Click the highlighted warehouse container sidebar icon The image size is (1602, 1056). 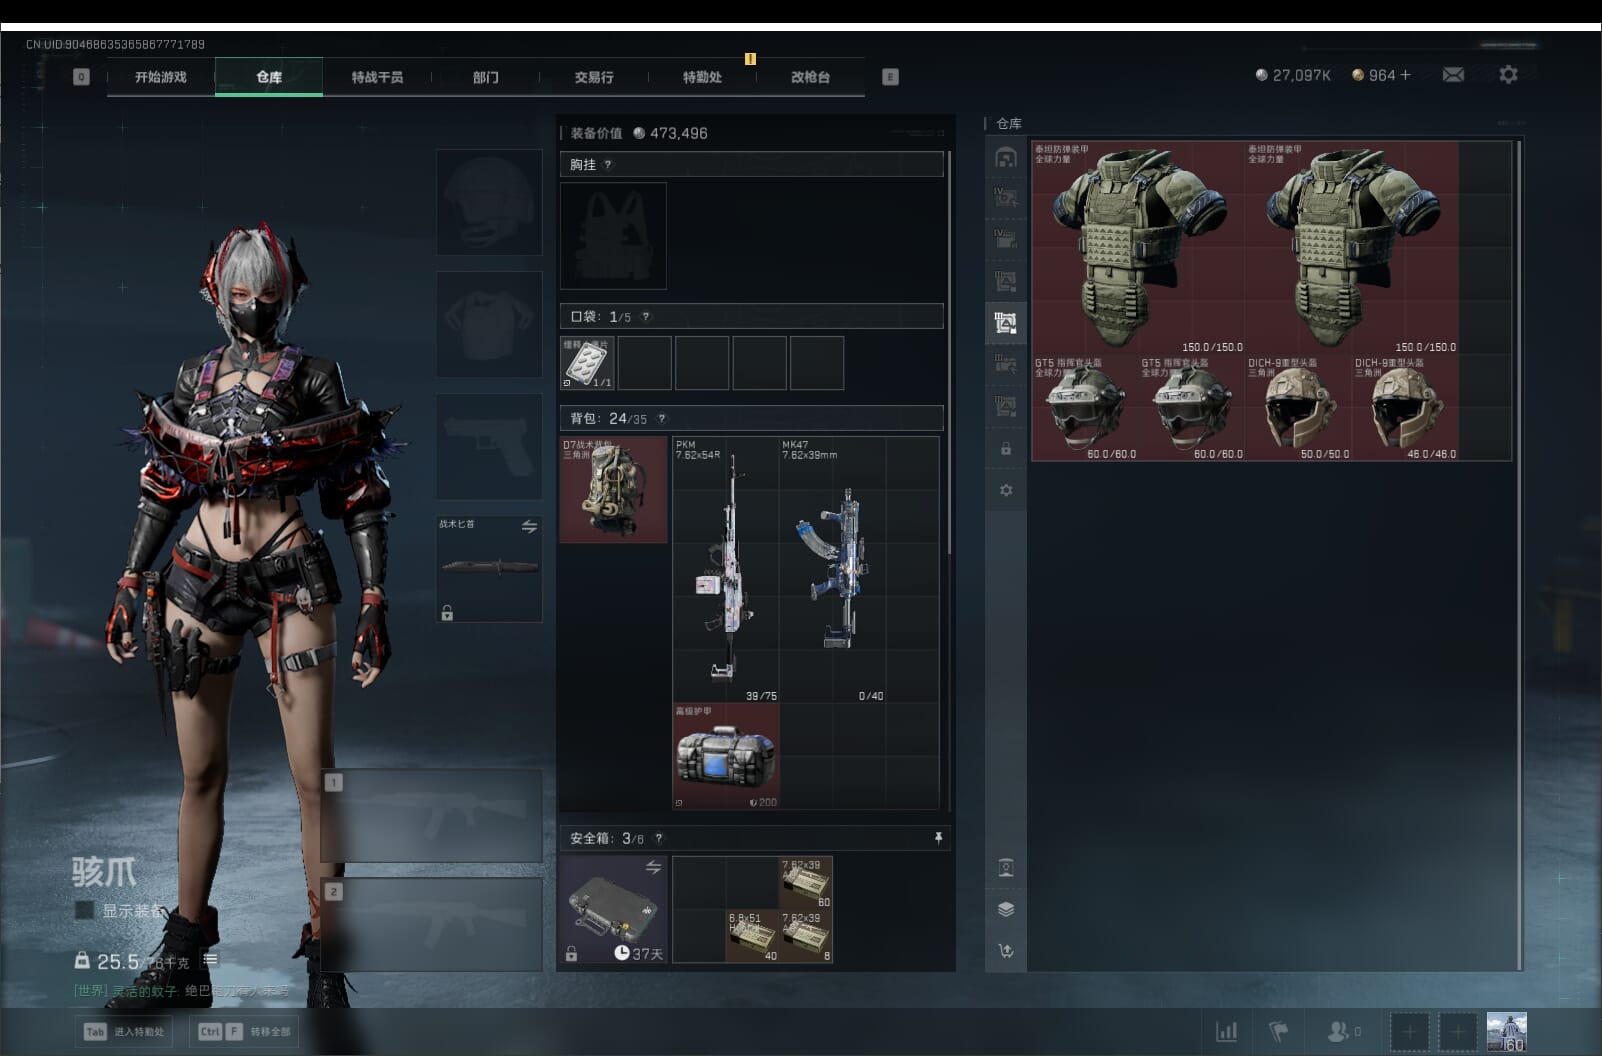click(1005, 322)
